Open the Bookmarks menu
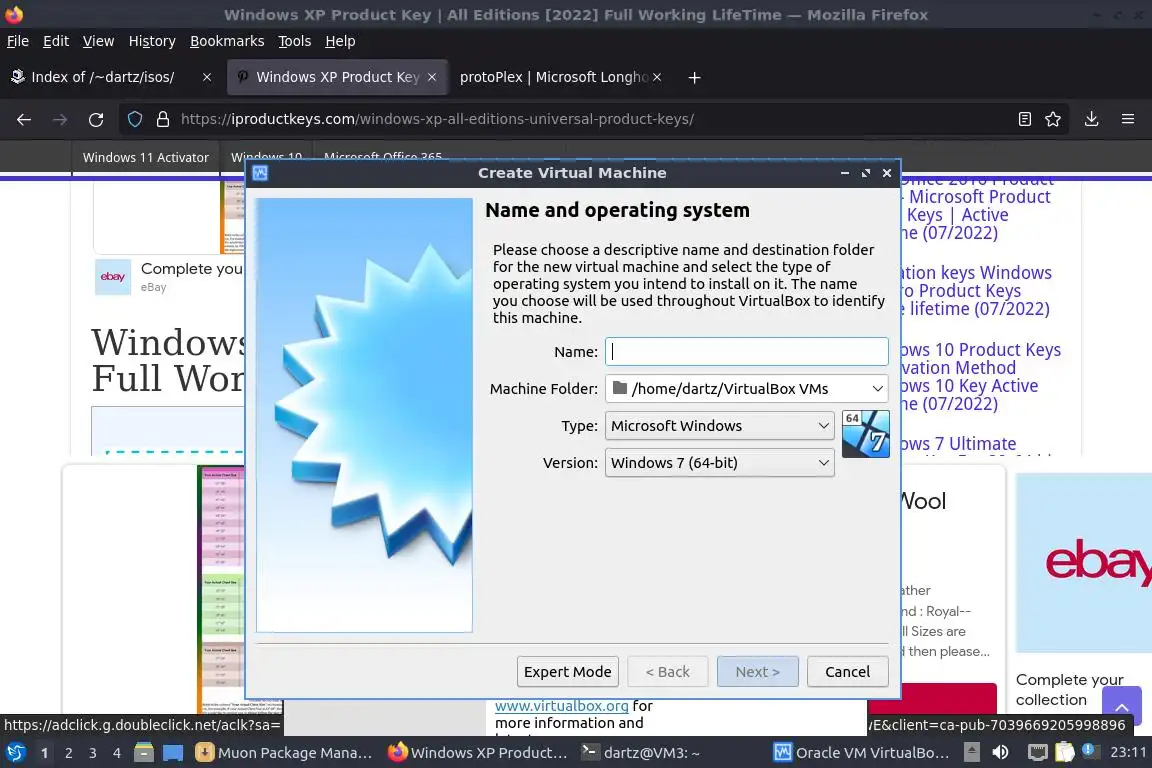The image size is (1152, 768). coord(227,41)
